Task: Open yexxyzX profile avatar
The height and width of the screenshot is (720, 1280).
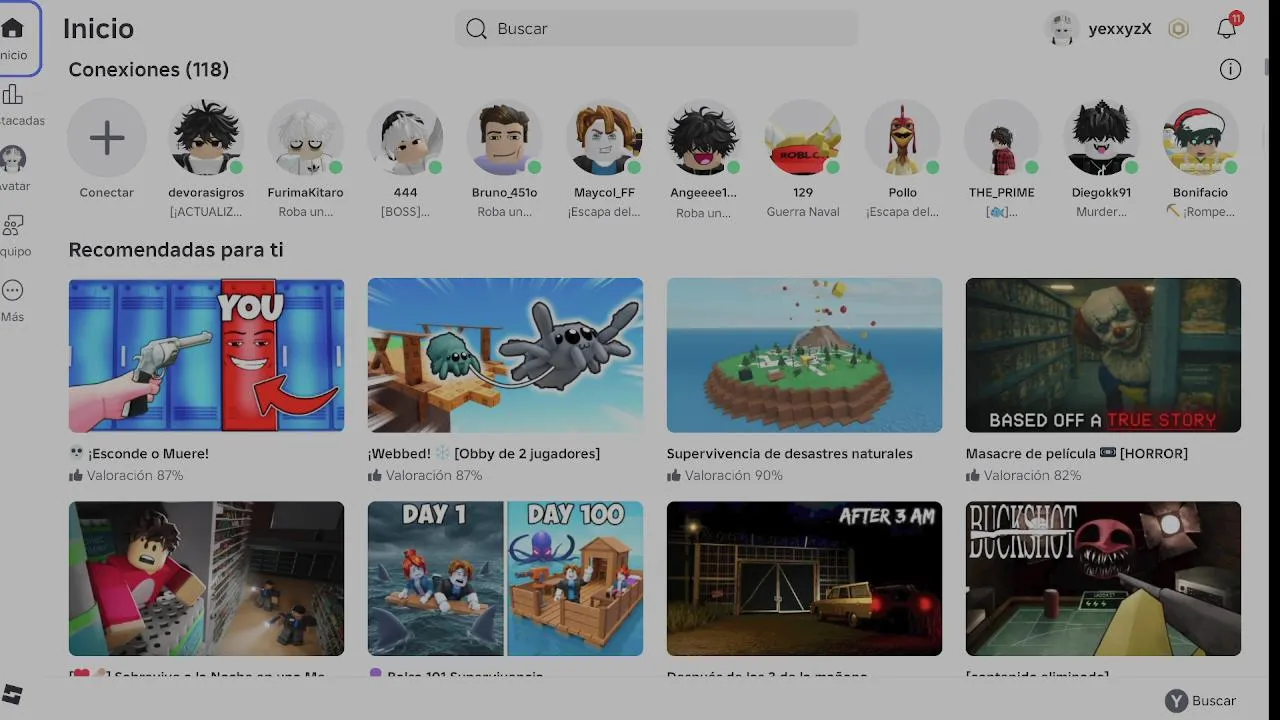Action: click(x=1061, y=29)
